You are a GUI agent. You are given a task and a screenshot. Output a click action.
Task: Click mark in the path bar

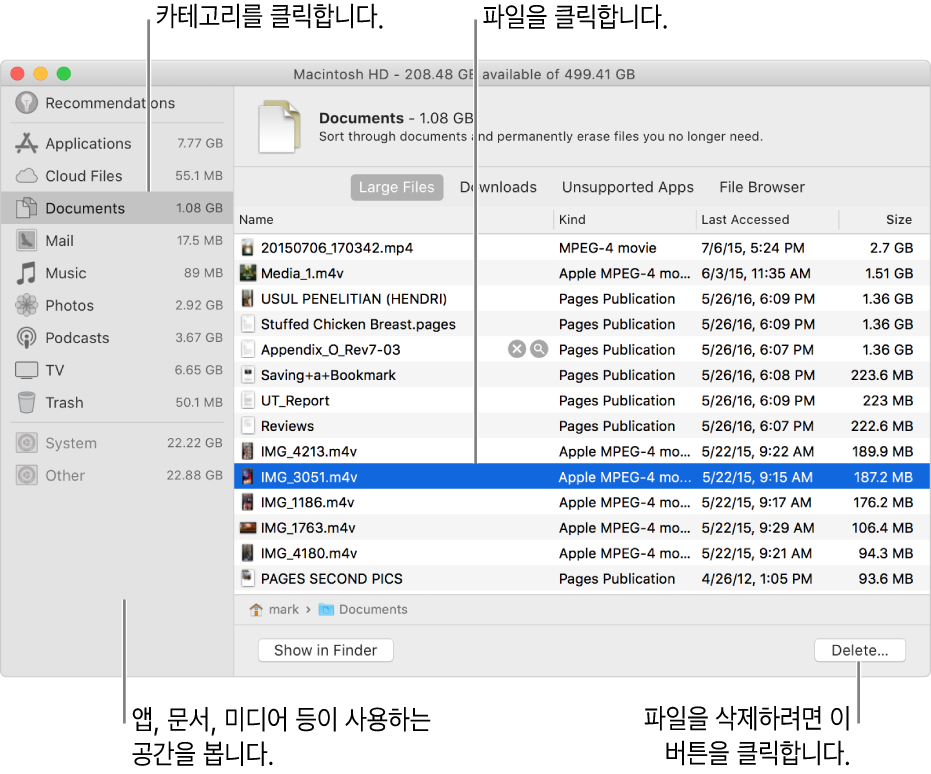[x=284, y=610]
